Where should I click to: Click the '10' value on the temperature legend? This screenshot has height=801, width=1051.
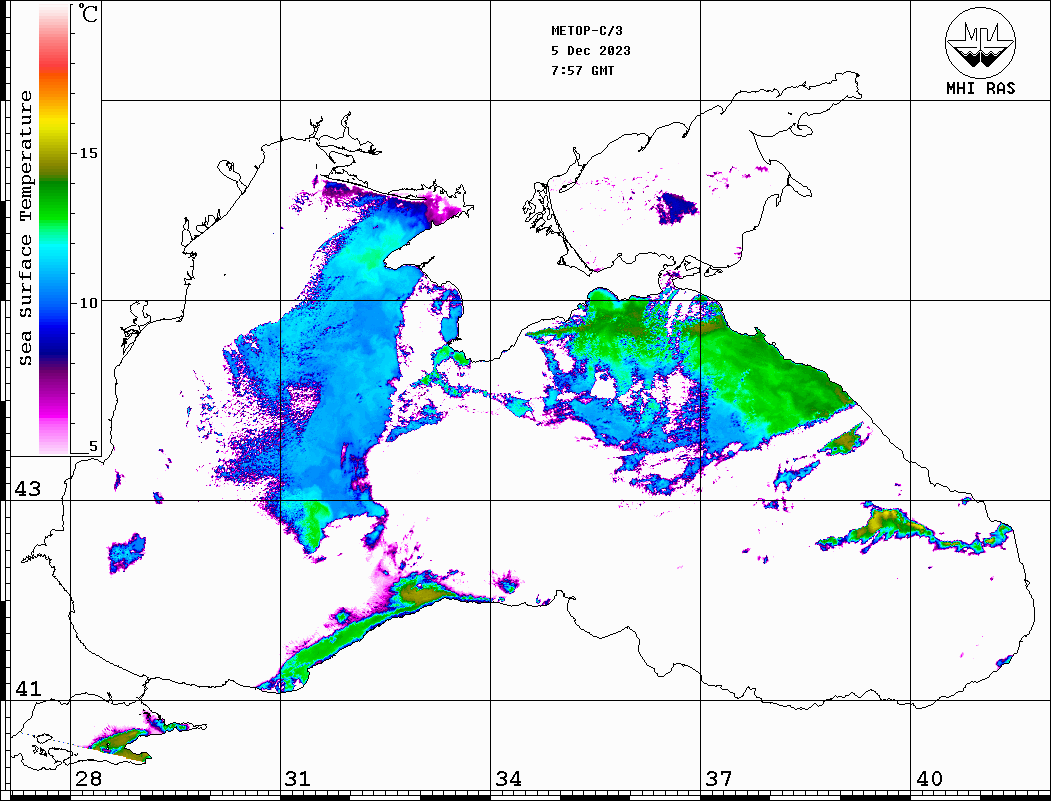pyautogui.click(x=88, y=303)
